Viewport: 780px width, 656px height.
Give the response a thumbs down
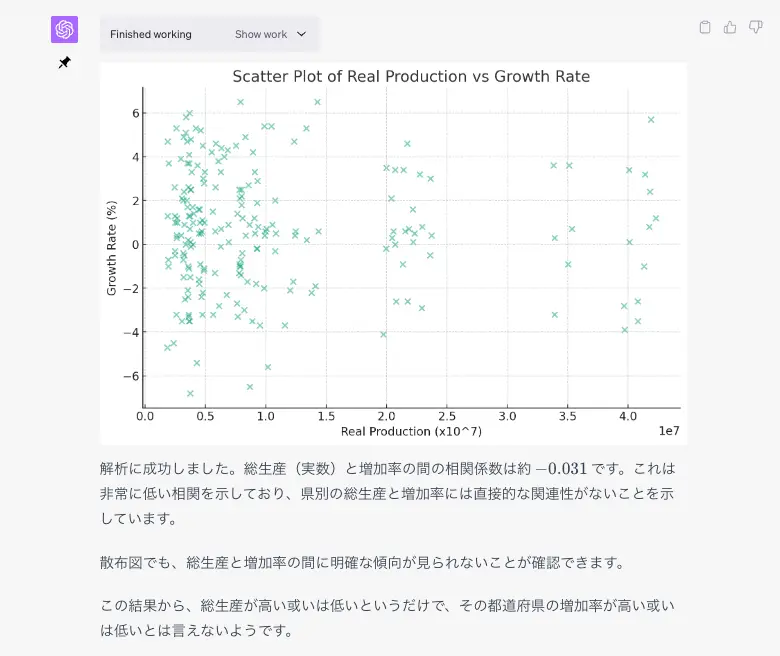tap(755, 28)
